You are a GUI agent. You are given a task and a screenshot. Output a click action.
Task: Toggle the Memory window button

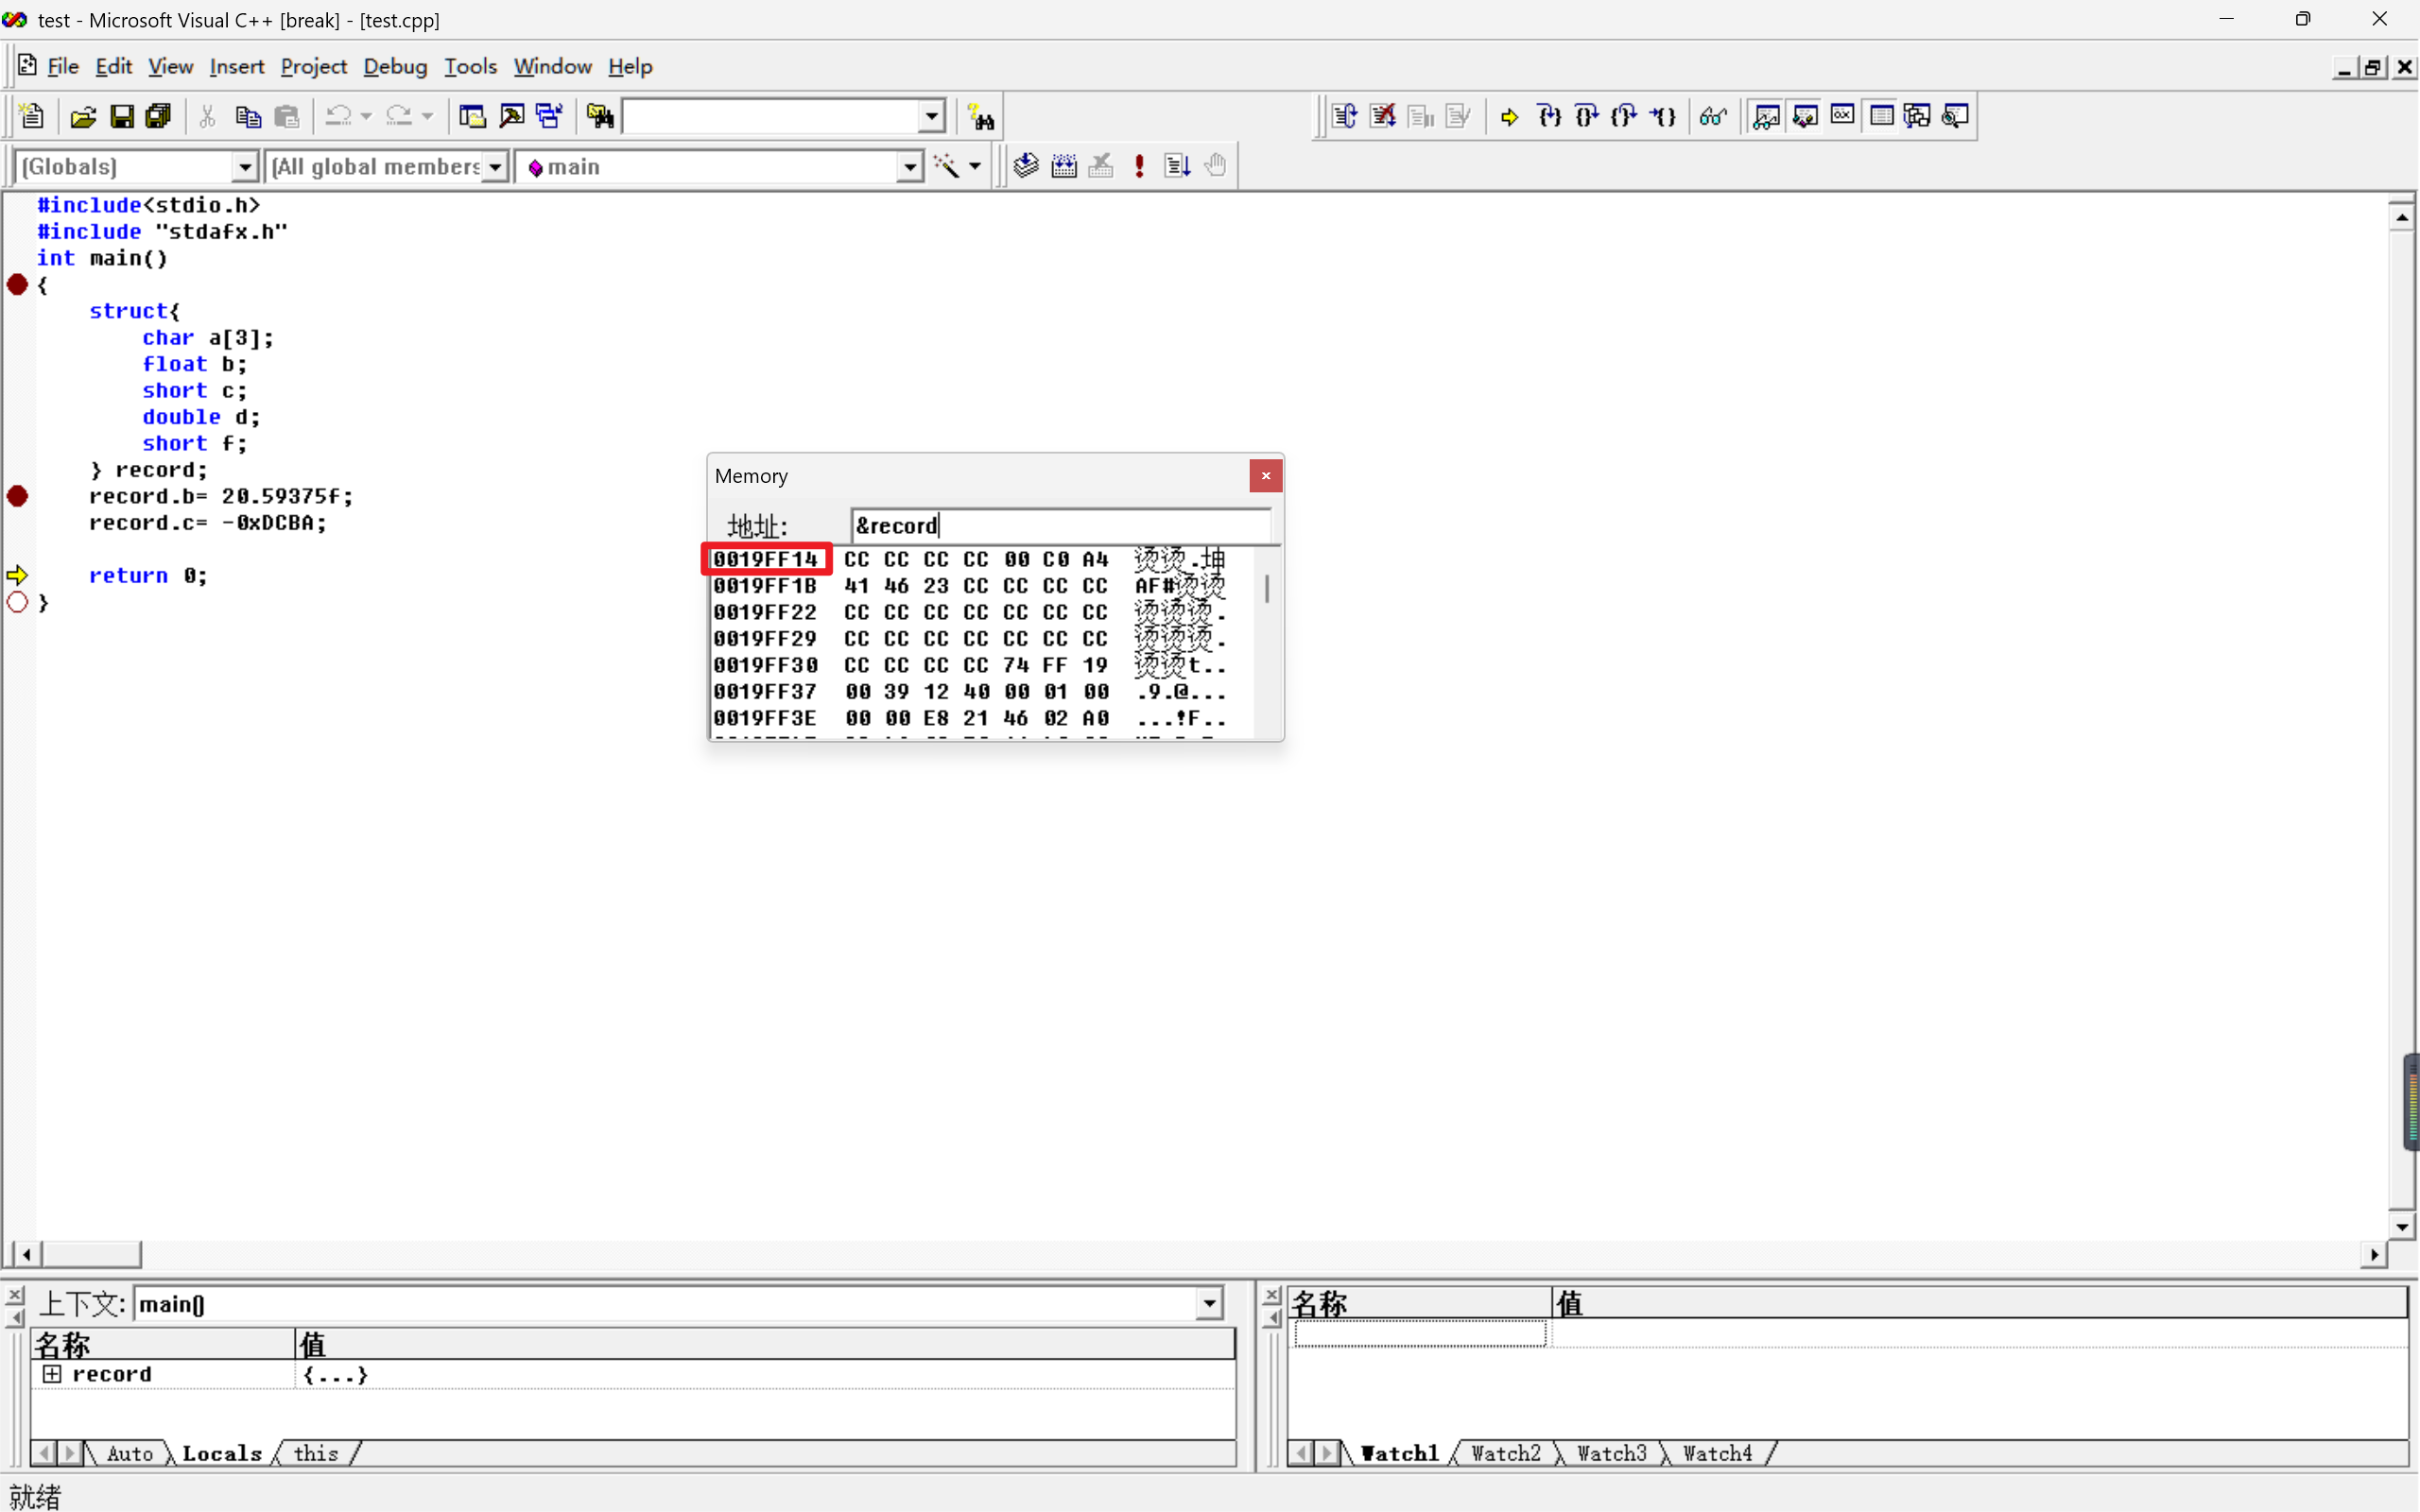pyautogui.click(x=1881, y=116)
